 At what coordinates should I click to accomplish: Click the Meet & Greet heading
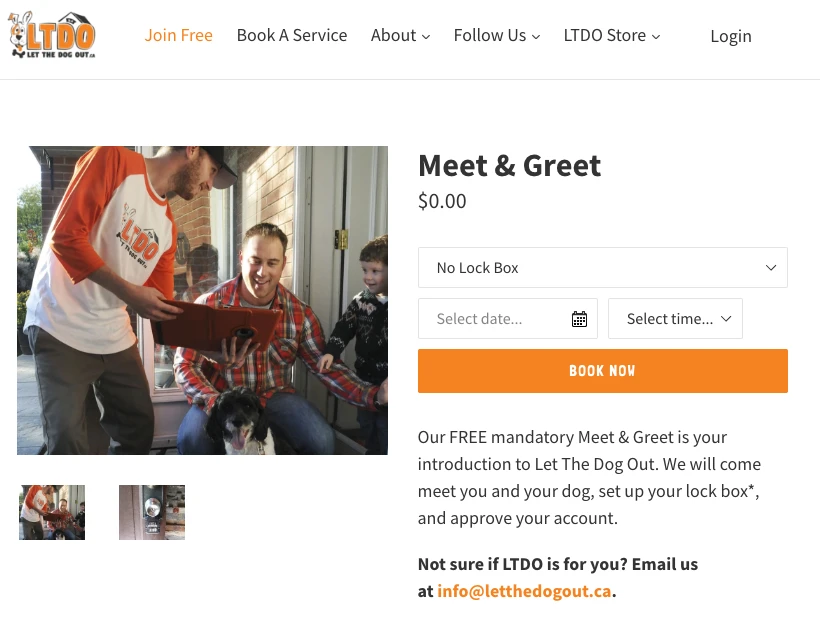509,165
